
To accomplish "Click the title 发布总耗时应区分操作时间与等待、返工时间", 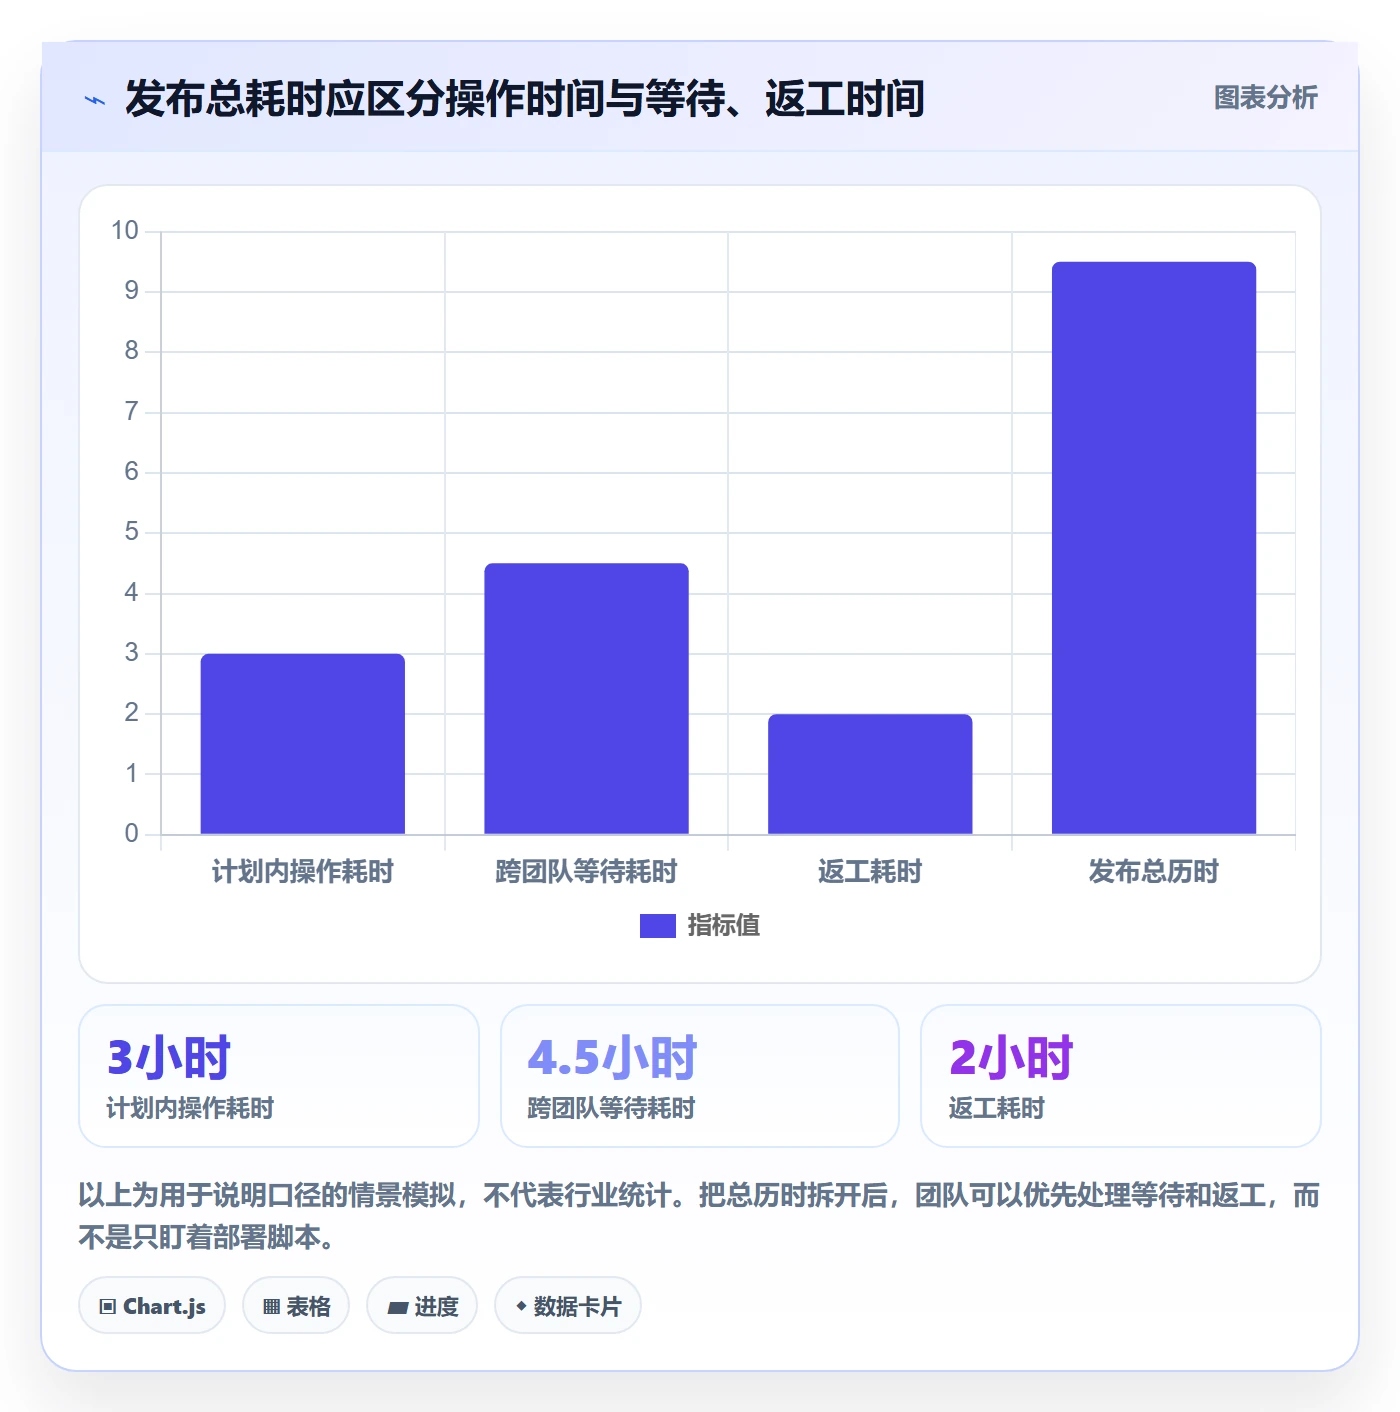I will point(525,99).
